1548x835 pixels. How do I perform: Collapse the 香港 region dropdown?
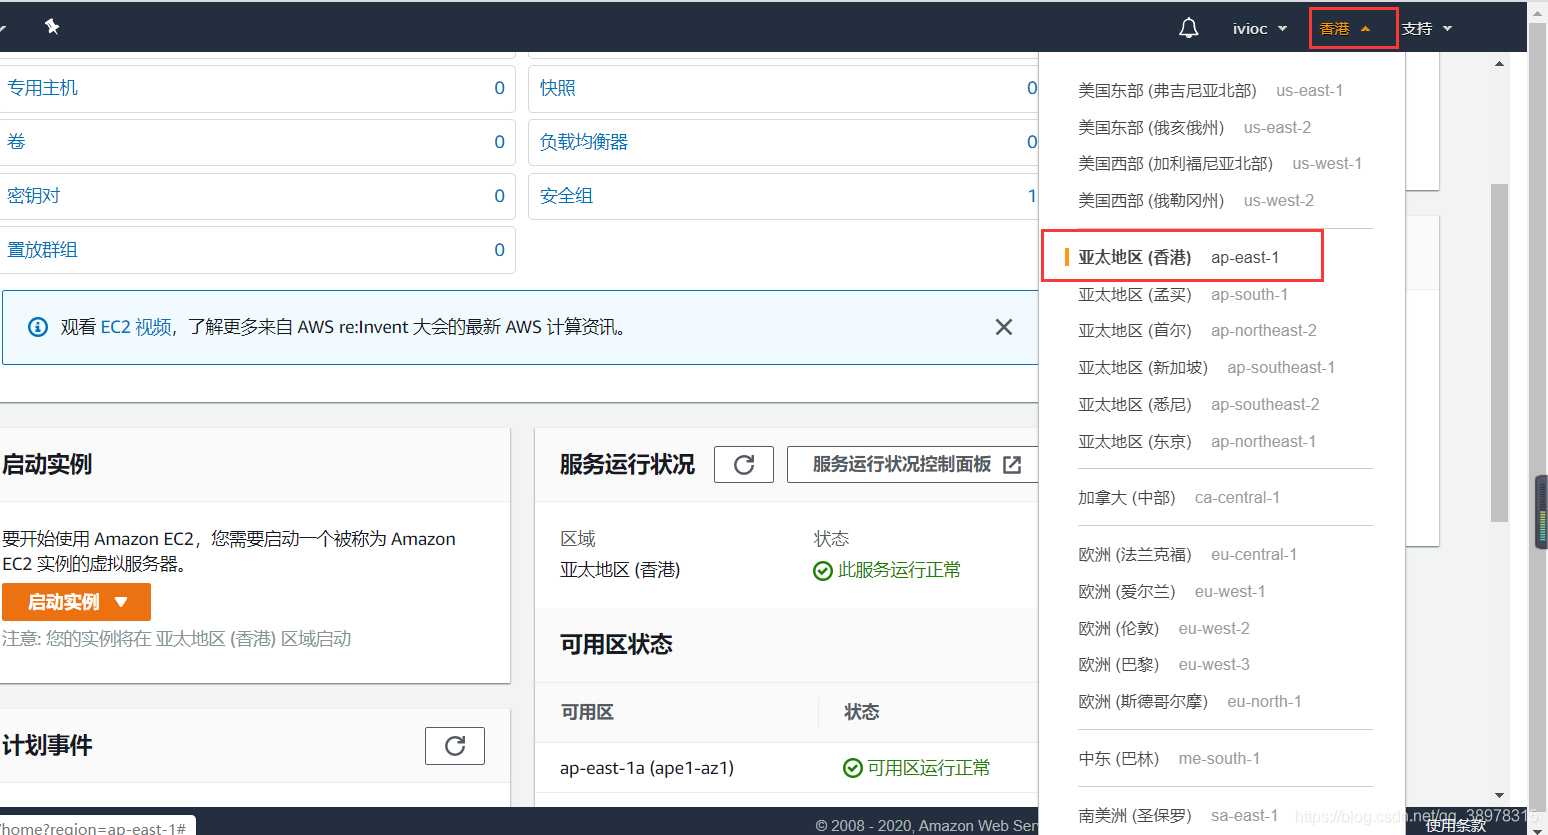[x=1345, y=28]
